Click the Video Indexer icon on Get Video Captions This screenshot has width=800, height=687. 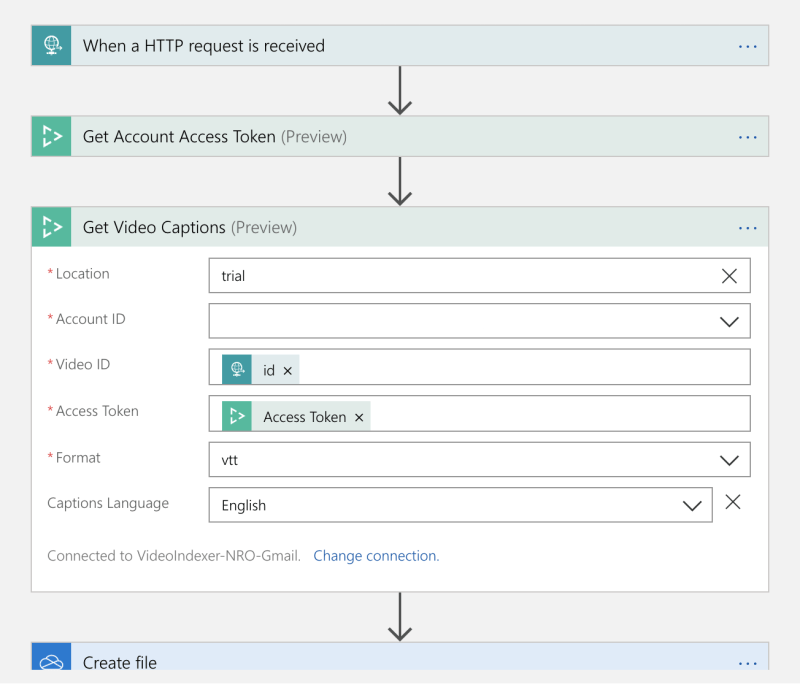[51, 227]
